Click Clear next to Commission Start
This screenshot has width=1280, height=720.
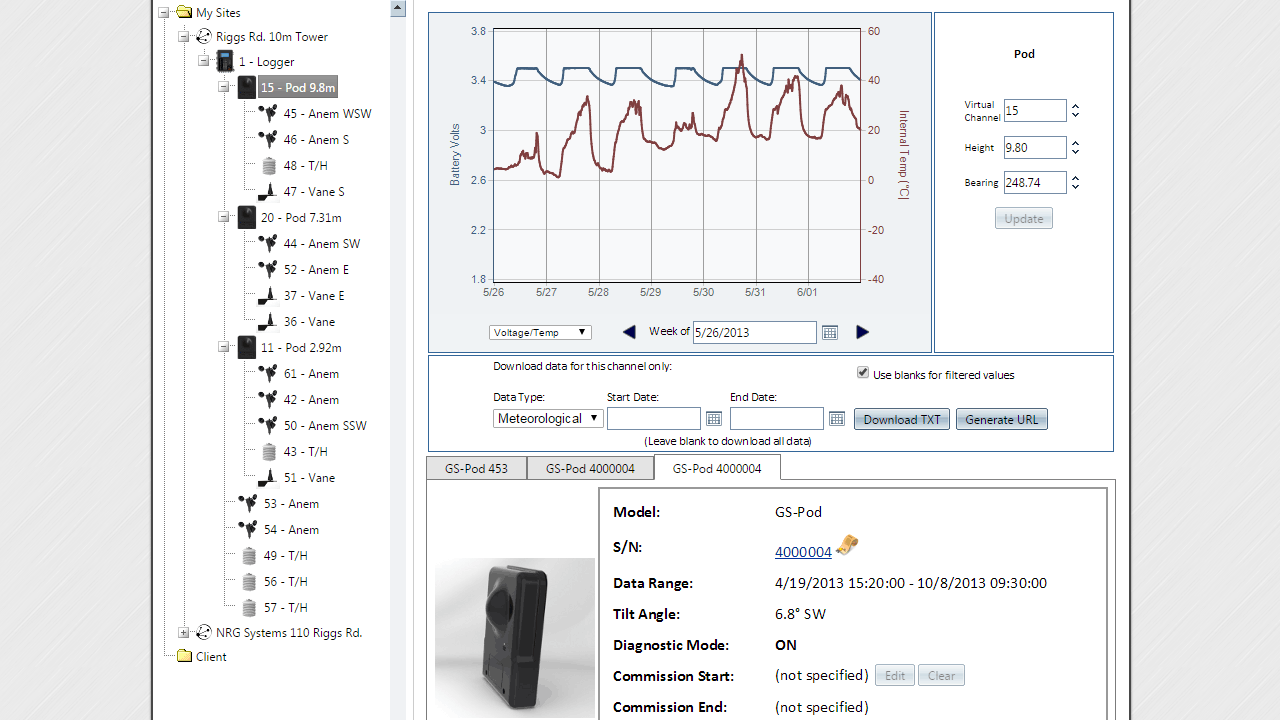941,676
